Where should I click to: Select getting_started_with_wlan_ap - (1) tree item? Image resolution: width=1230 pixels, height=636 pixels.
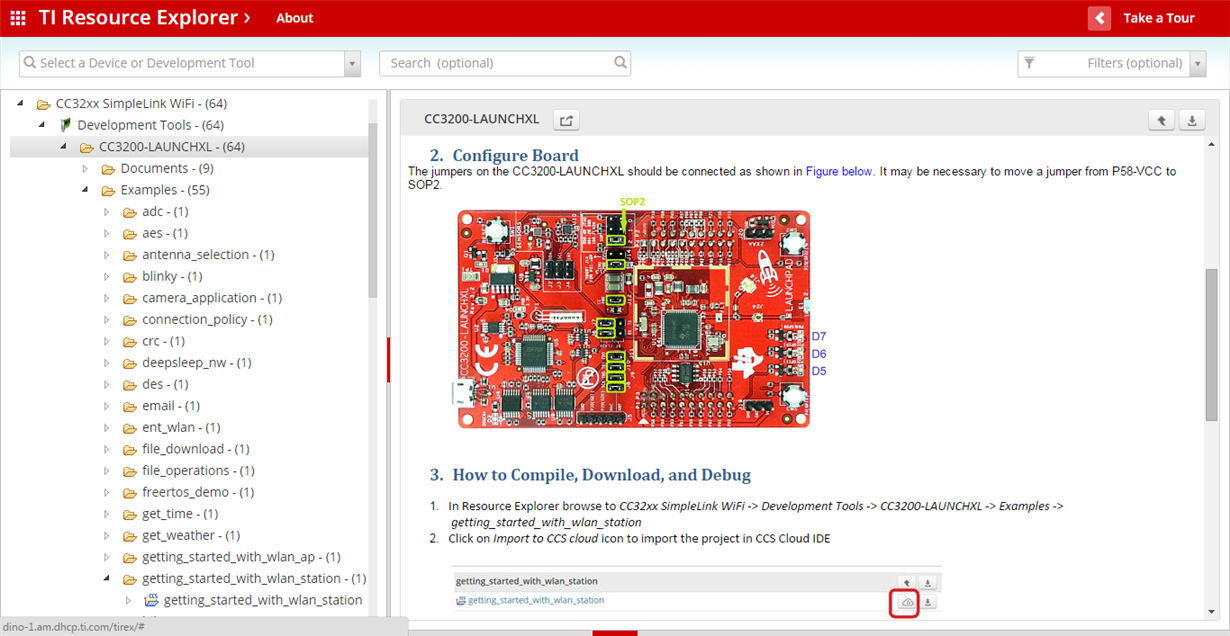coord(241,557)
